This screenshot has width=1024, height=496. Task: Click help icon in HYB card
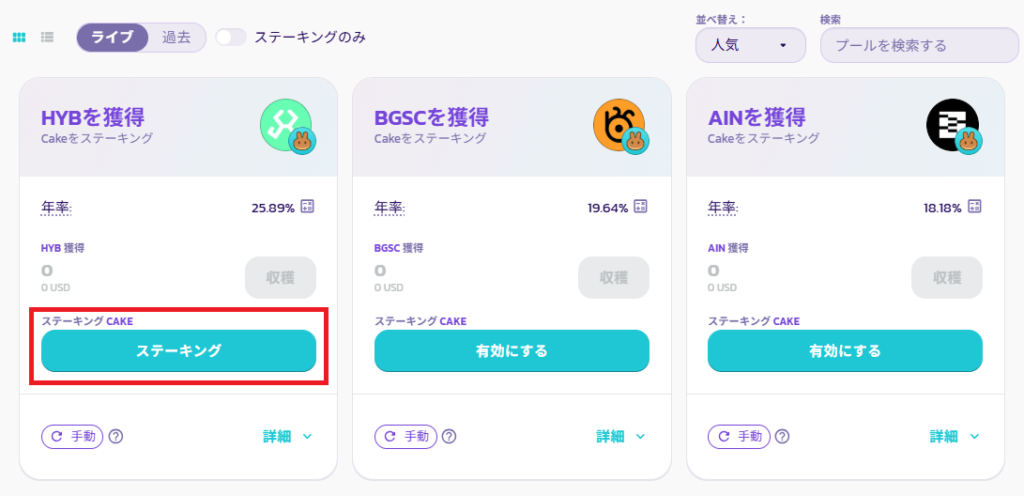[x=116, y=436]
